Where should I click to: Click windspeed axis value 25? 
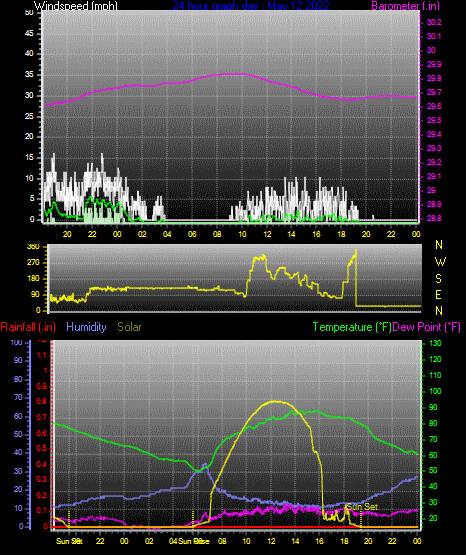(29, 116)
